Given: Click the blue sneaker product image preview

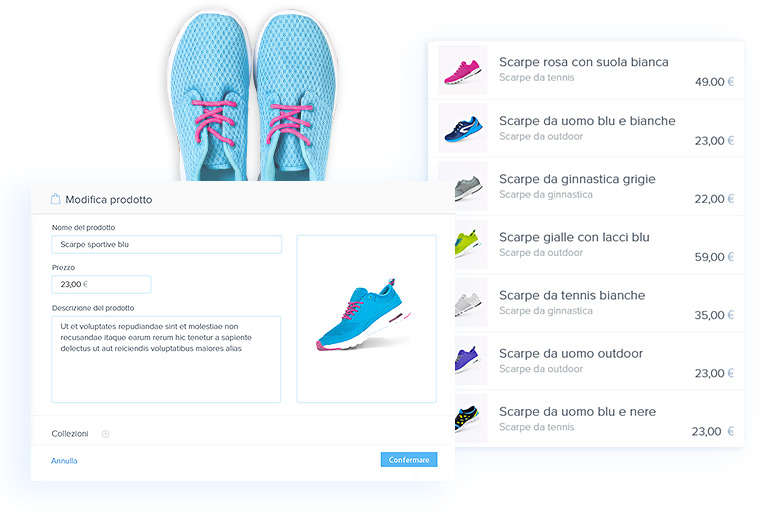Looking at the screenshot, I should click(366, 318).
